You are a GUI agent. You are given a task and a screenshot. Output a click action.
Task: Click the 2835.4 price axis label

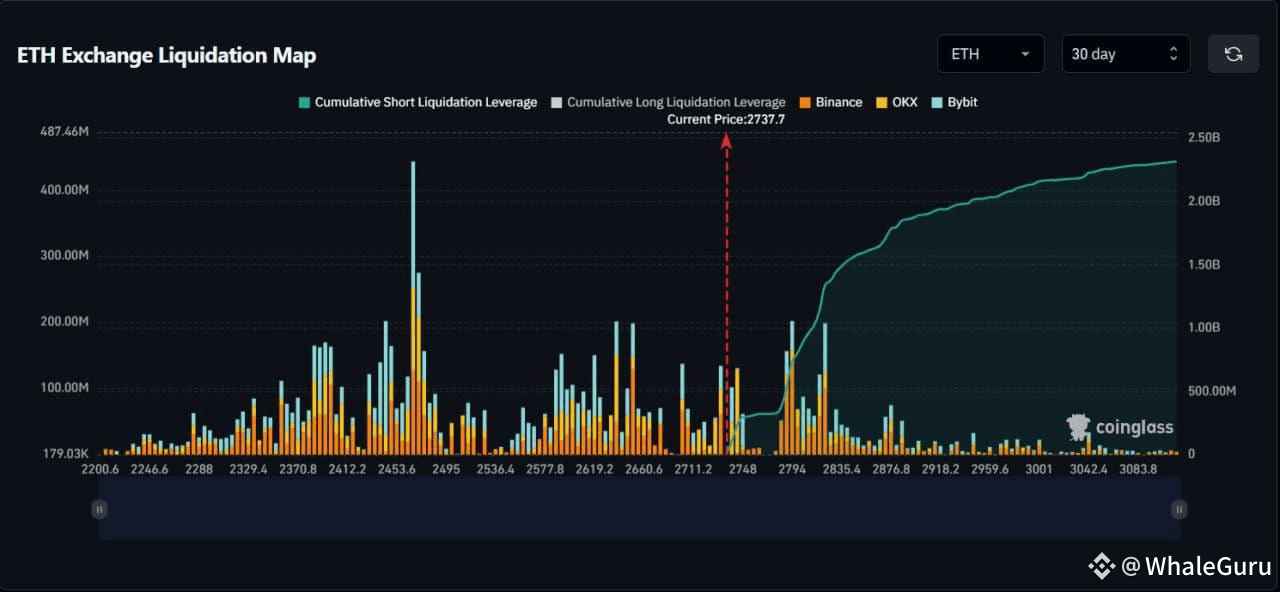coord(841,469)
